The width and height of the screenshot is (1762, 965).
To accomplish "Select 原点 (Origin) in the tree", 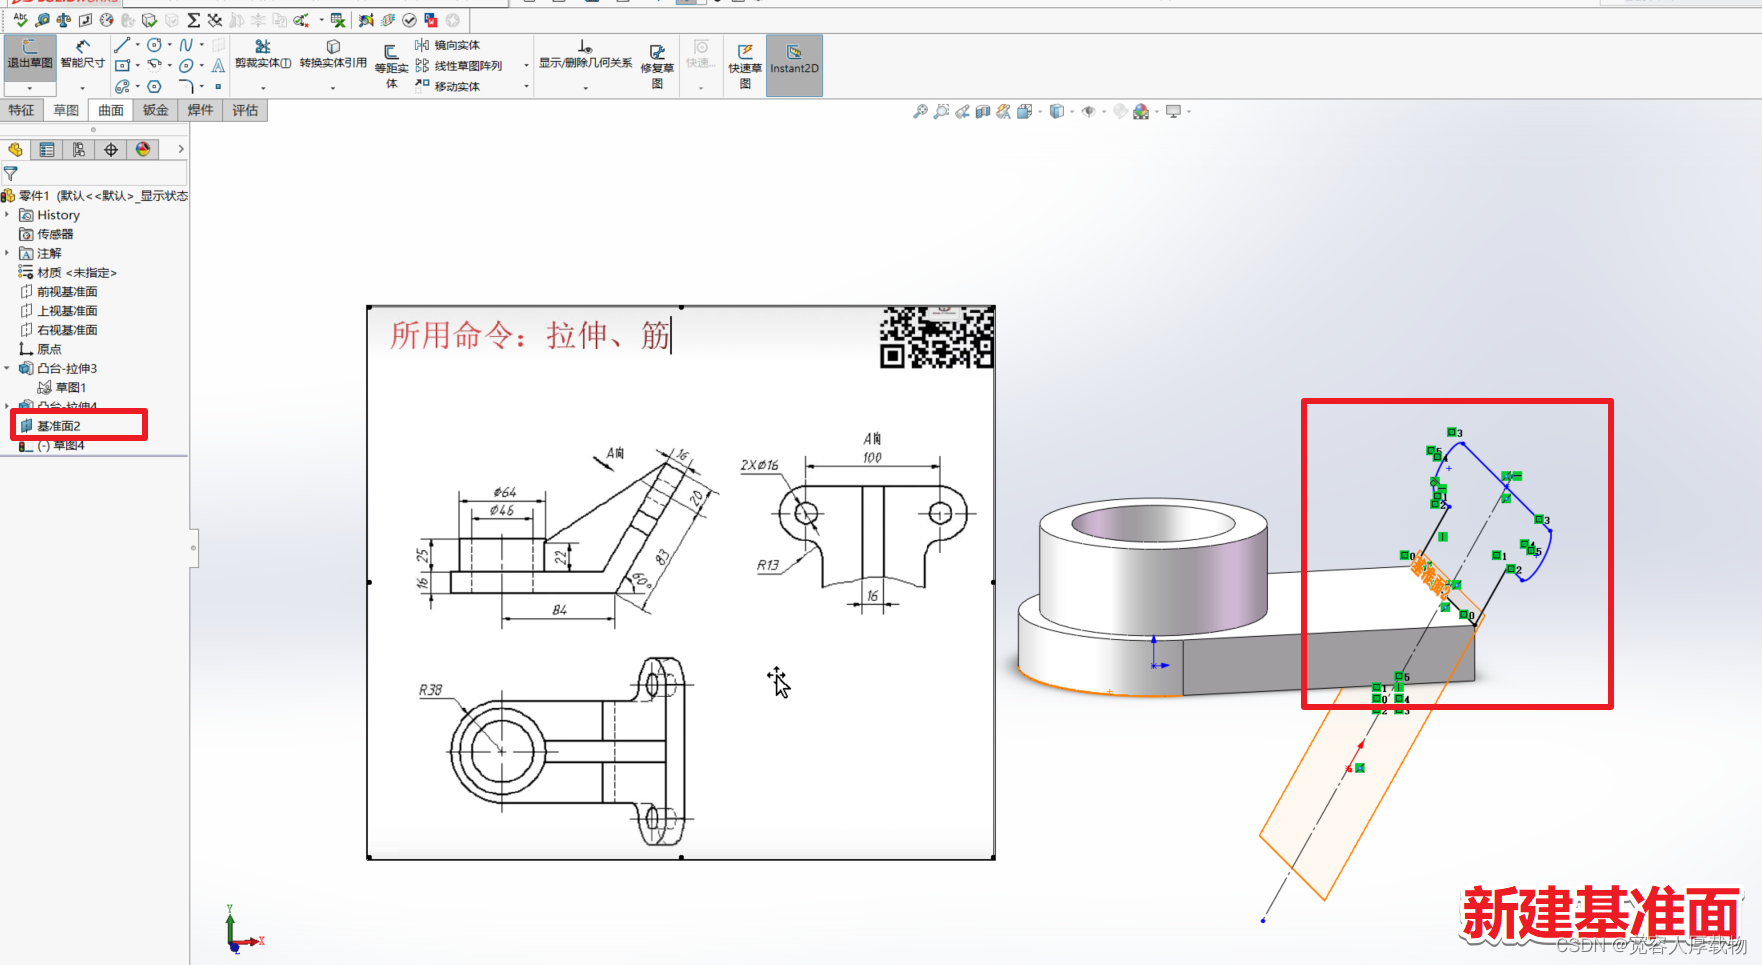I will click(41, 349).
